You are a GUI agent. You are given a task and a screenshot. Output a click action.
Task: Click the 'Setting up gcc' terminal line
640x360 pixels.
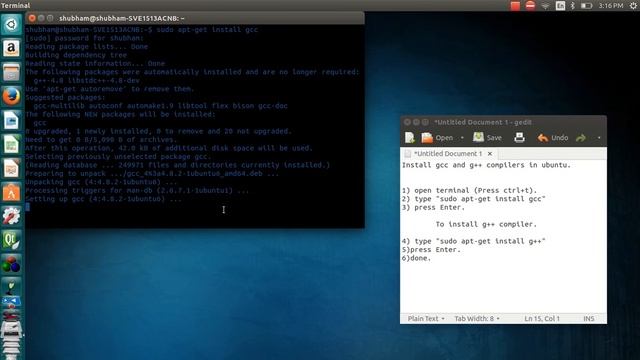[104, 199]
